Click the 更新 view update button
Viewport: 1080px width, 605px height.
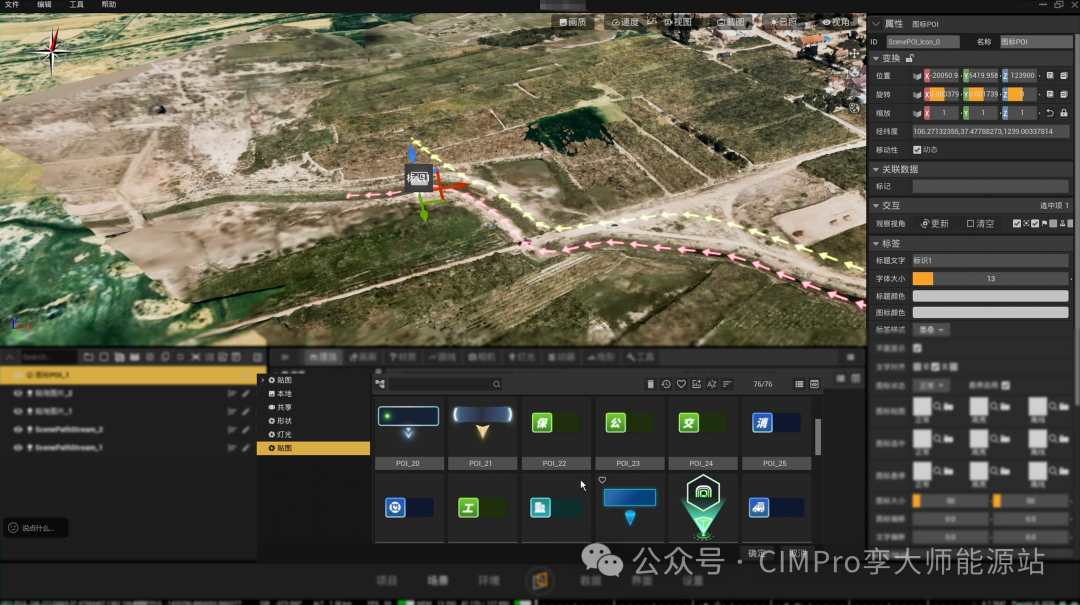click(935, 224)
